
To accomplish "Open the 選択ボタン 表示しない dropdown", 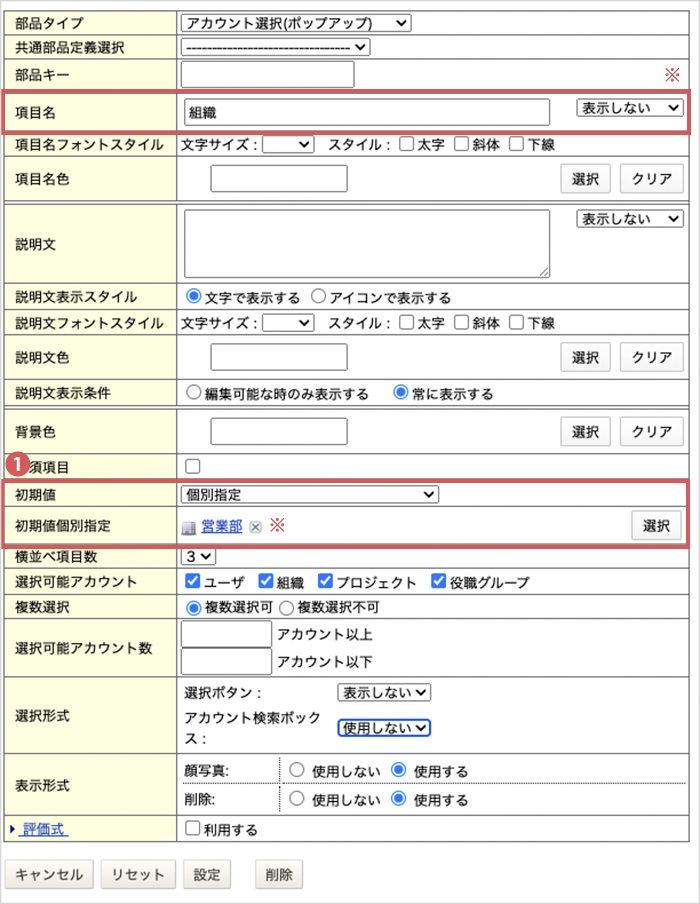I will click(x=384, y=692).
